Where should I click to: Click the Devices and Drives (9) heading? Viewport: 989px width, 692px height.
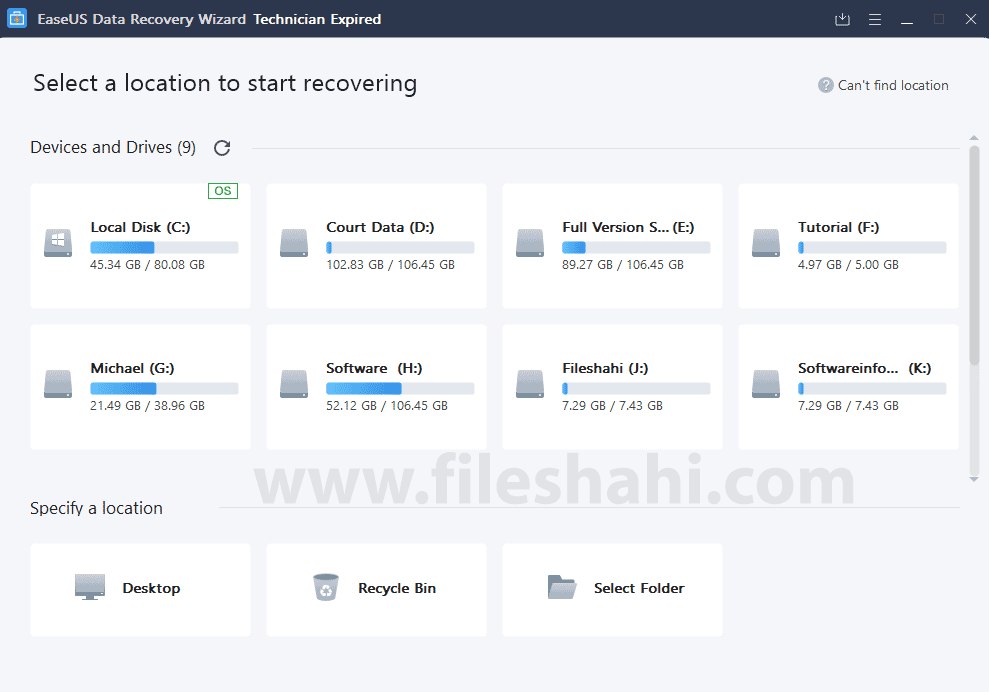[x=113, y=148]
